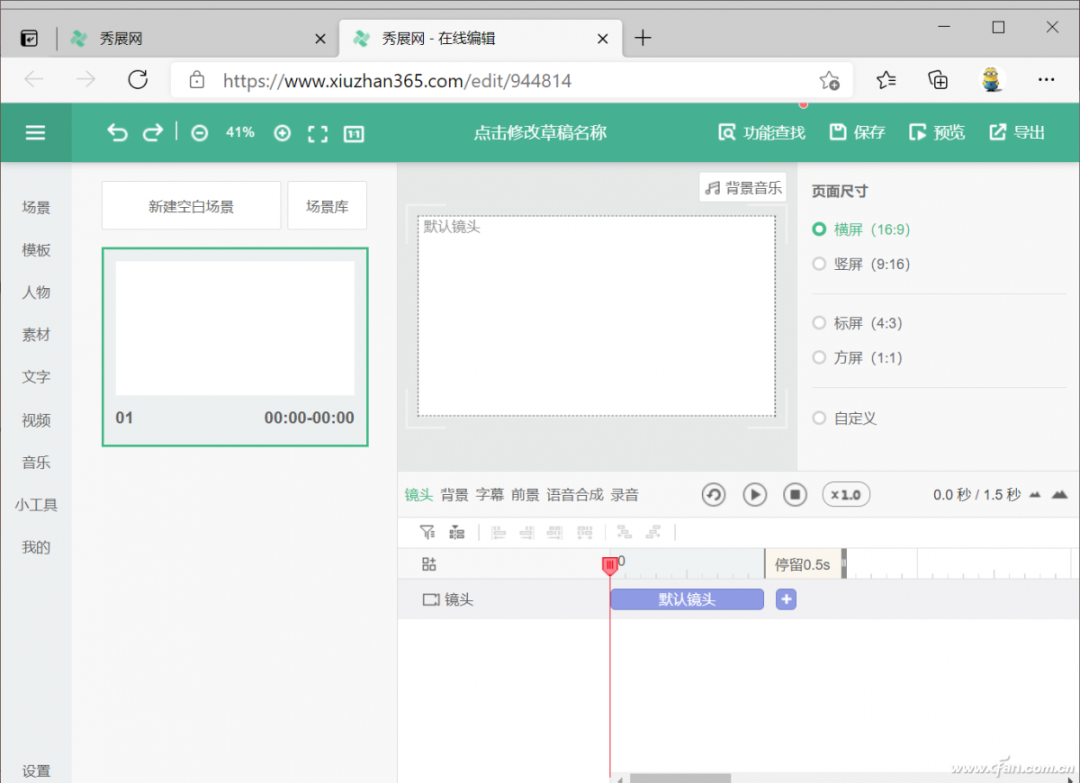The height and width of the screenshot is (783, 1080).
Task: Zoom in the canvas with plus icon
Action: click(x=282, y=133)
